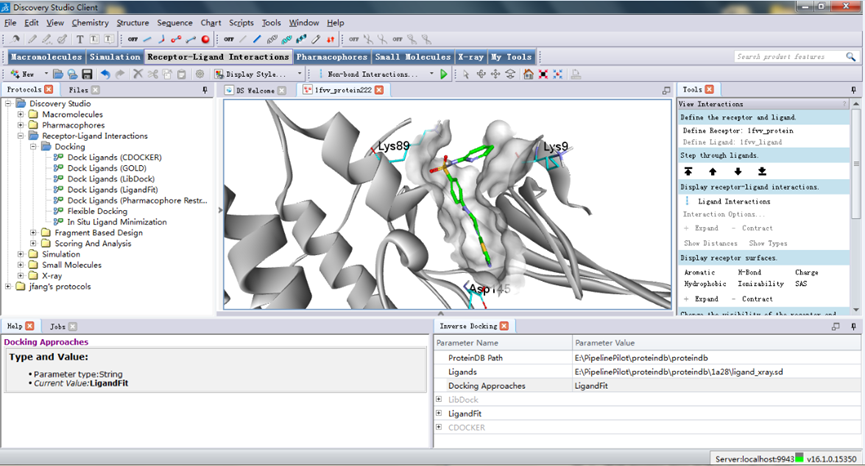Select Flexible Docking protocol
The width and height of the screenshot is (865, 466).
[97, 211]
